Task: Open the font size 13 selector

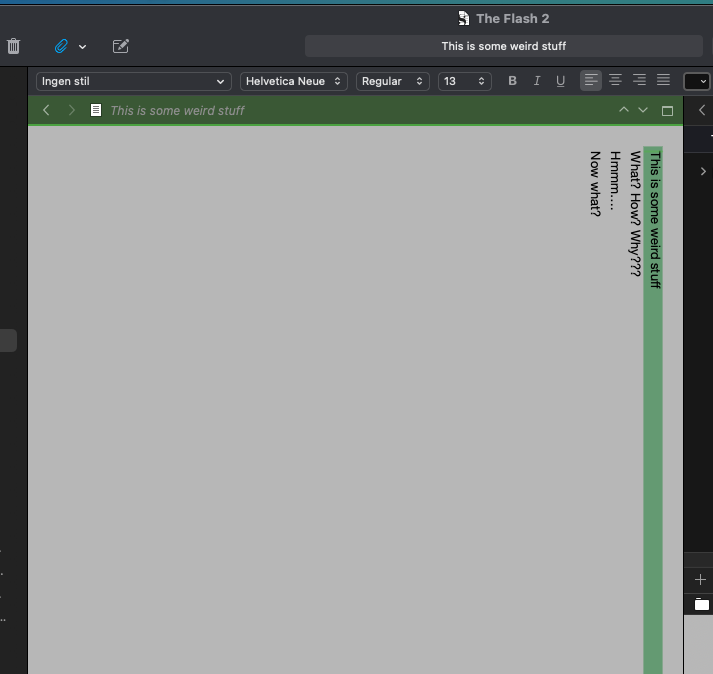Action: tap(465, 81)
